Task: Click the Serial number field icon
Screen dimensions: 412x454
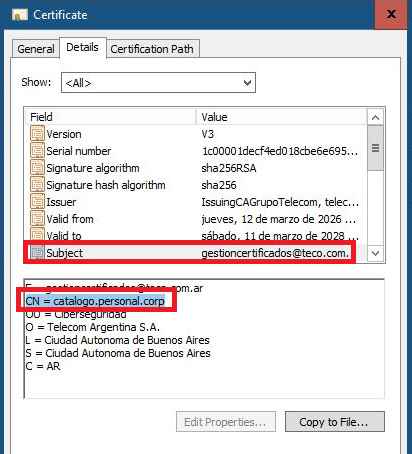Action: click(37, 151)
